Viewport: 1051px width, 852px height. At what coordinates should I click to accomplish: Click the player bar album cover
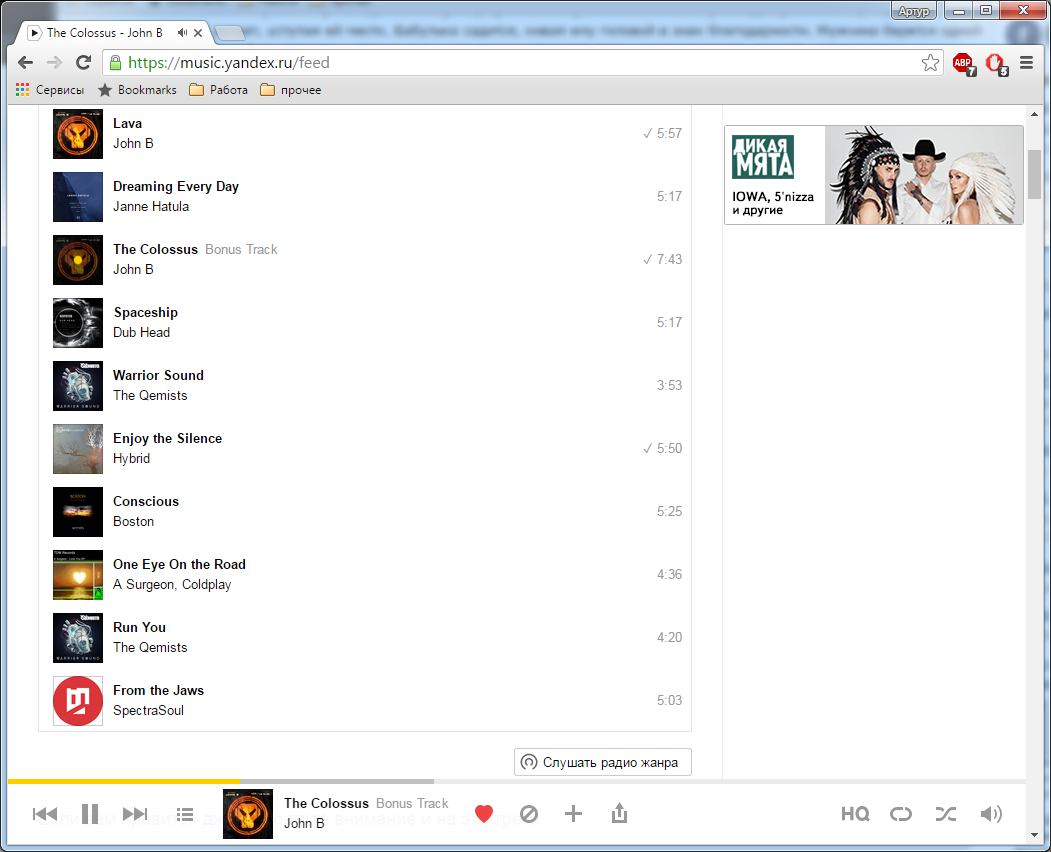[x=248, y=814]
